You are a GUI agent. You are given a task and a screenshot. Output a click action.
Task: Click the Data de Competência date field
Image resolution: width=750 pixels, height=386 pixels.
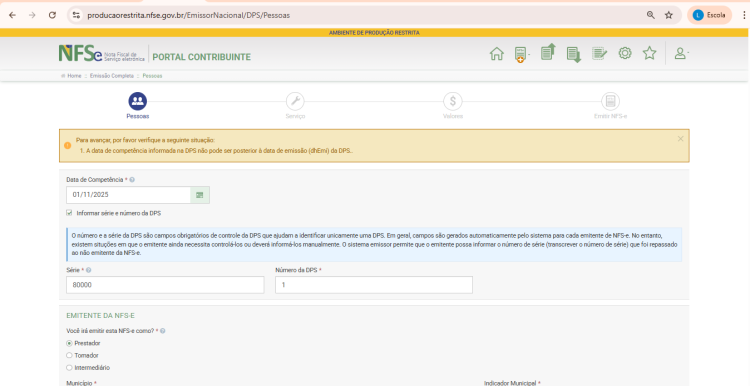[x=129, y=195]
